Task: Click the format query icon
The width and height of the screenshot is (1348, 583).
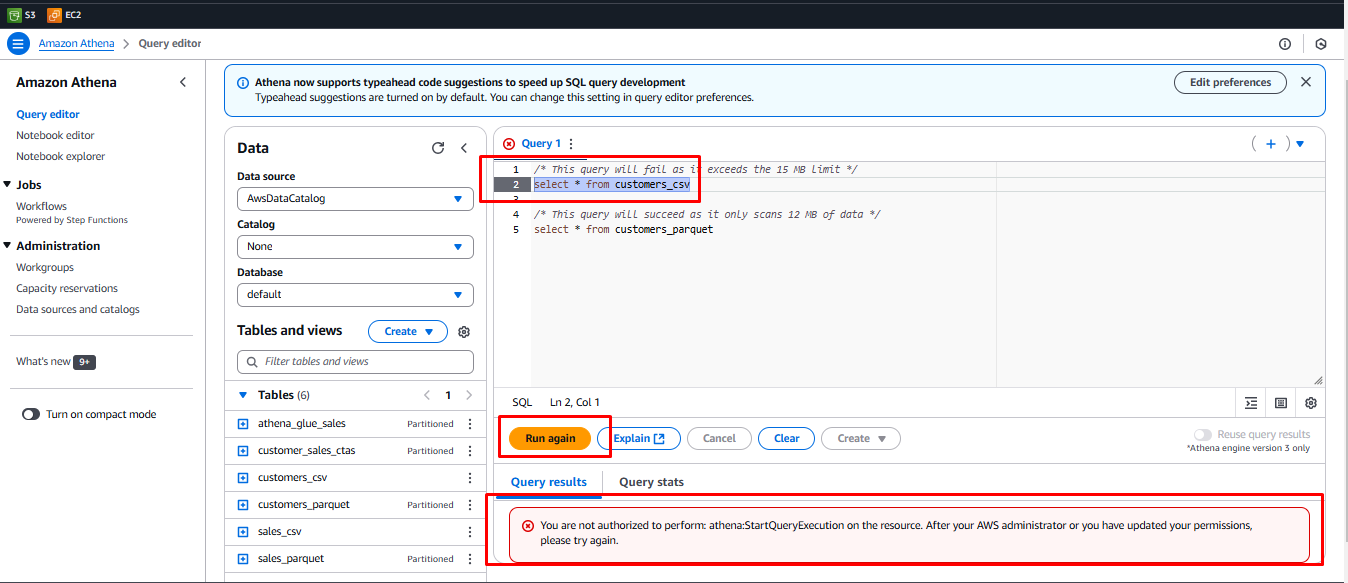Action: 1251,403
